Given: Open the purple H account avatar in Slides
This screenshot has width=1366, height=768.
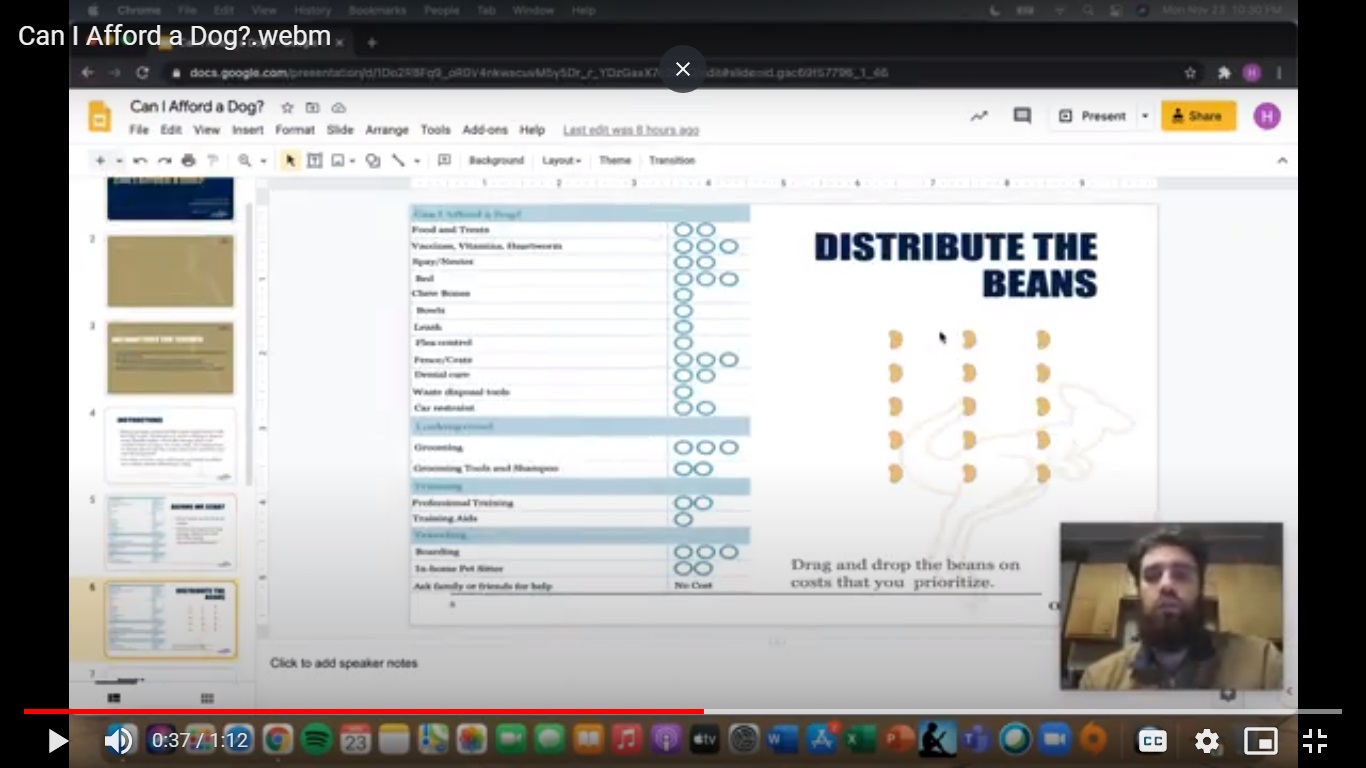Looking at the screenshot, I should coord(1266,116).
